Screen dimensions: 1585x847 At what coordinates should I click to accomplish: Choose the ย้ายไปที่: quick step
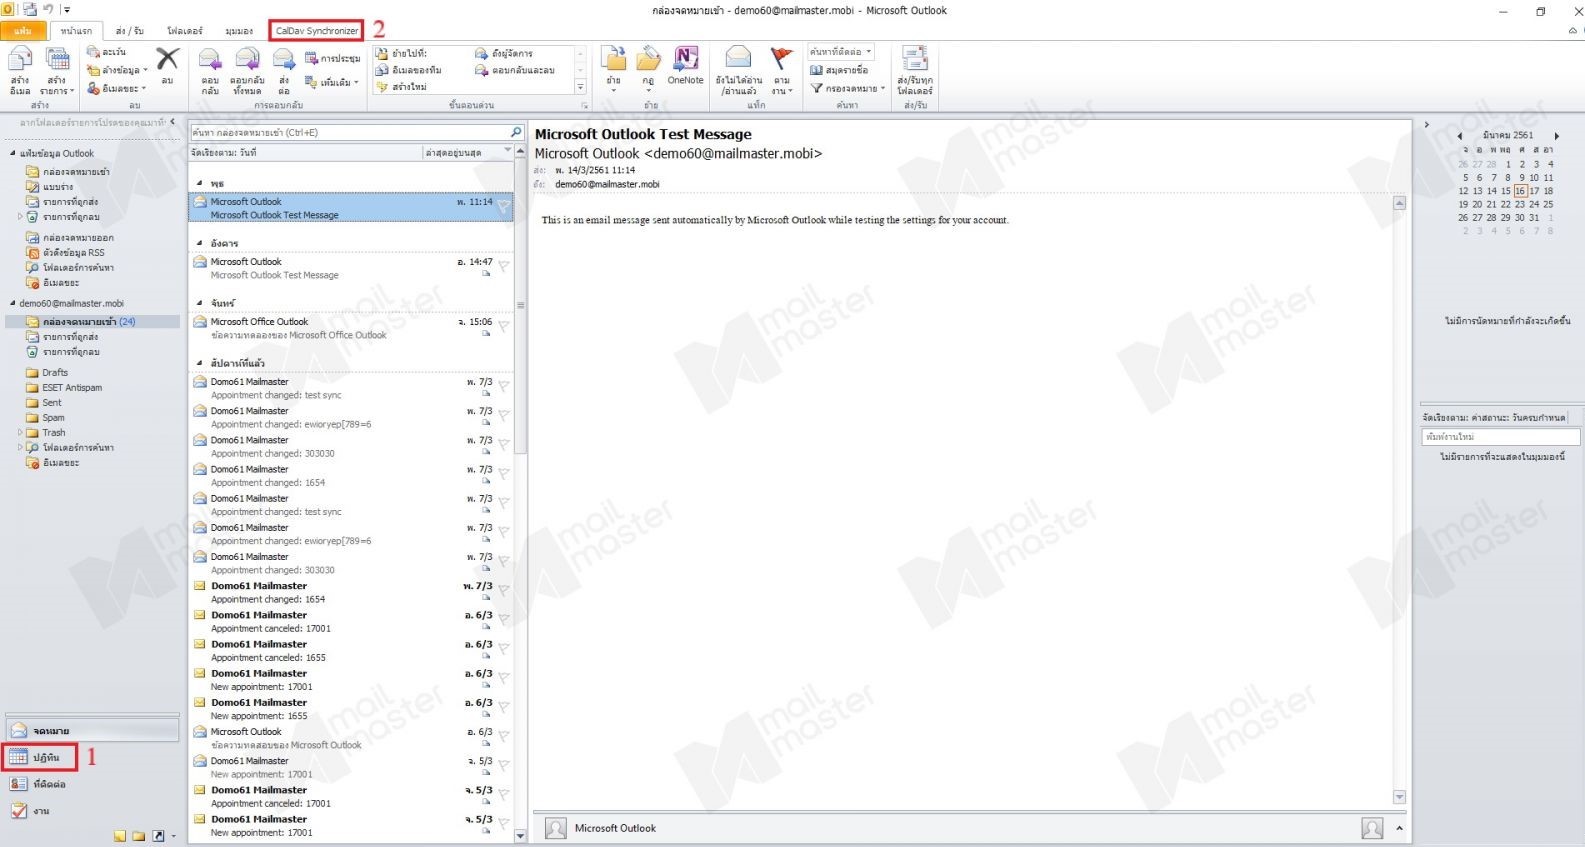point(401,53)
